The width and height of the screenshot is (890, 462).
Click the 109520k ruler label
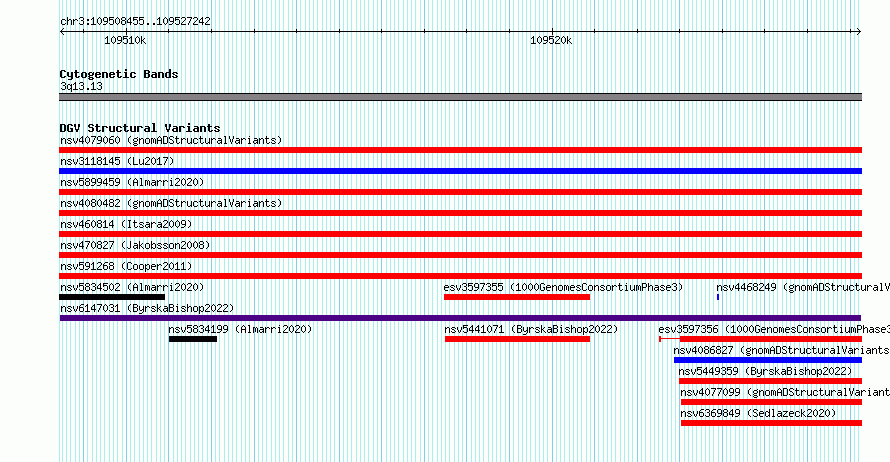click(551, 40)
